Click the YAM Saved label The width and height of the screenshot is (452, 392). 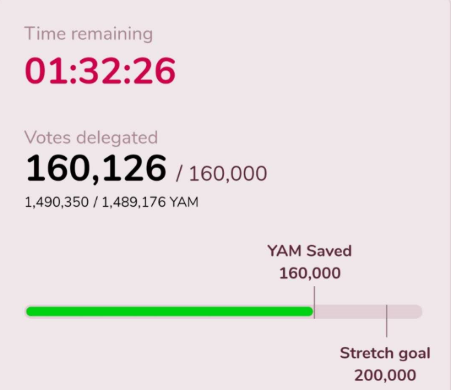pos(309,251)
